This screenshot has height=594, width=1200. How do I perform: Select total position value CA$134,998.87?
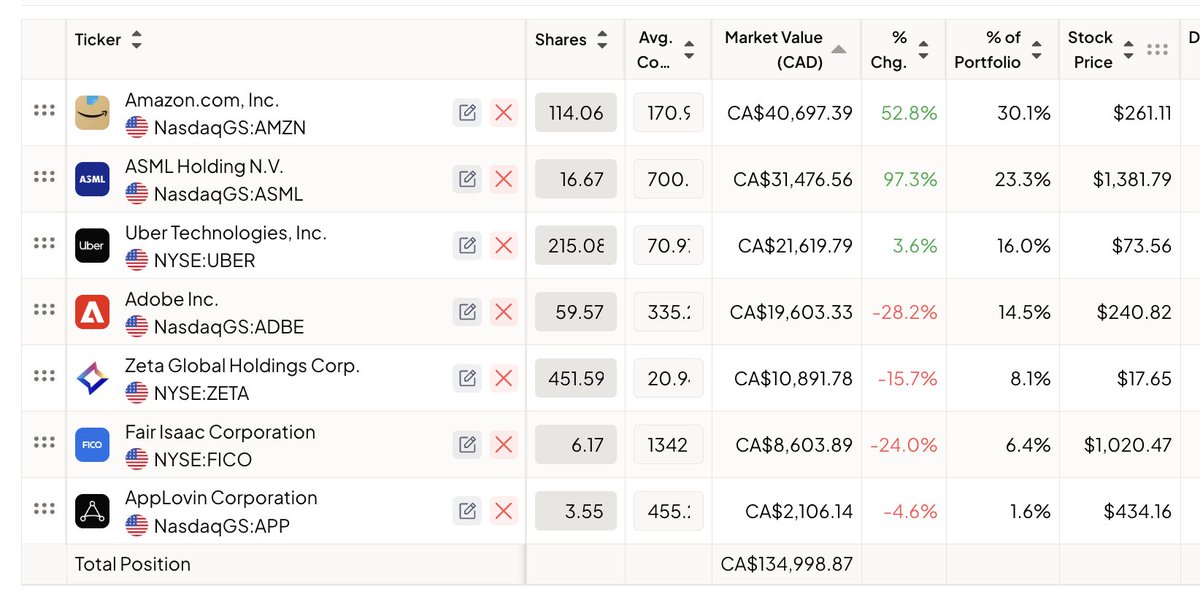(x=787, y=564)
